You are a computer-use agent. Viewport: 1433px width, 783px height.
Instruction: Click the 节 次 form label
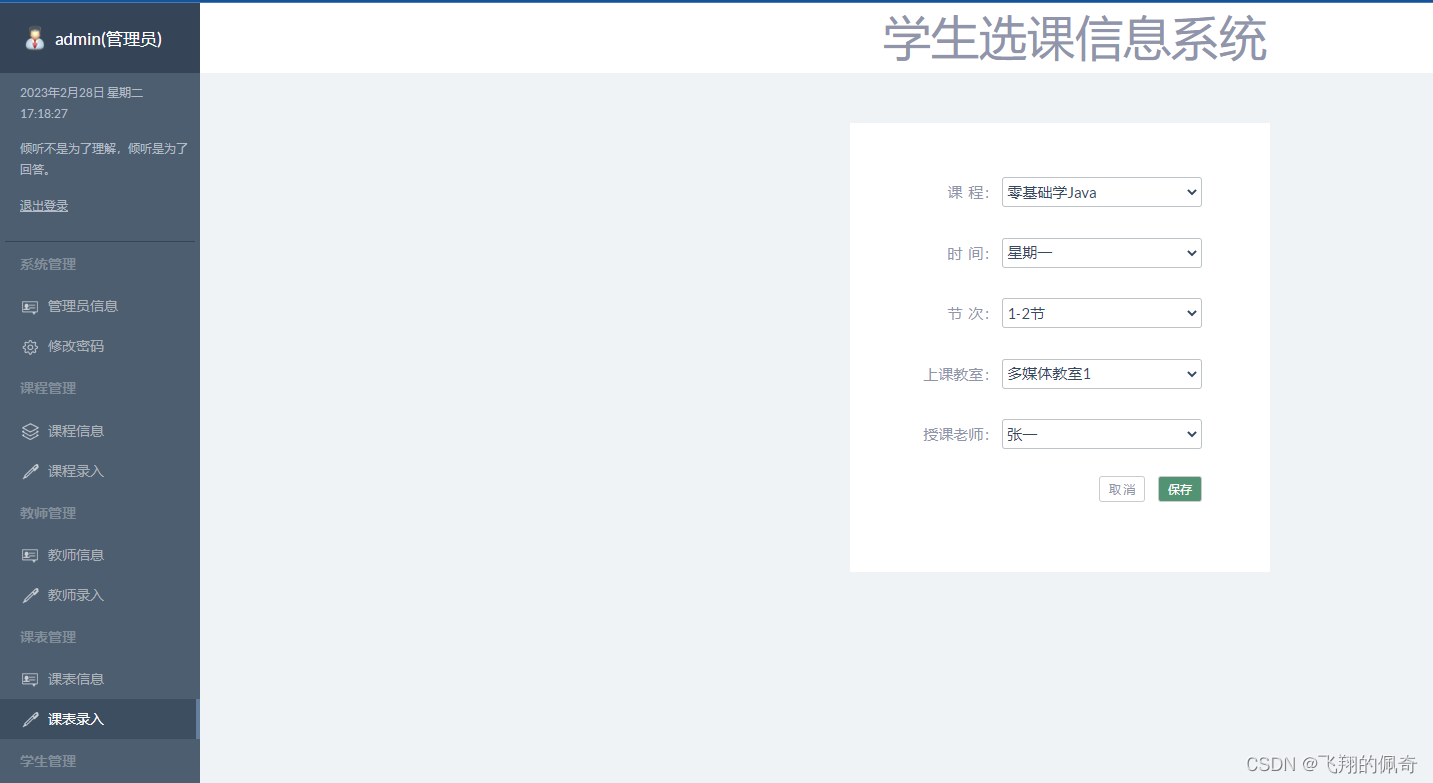coord(968,314)
